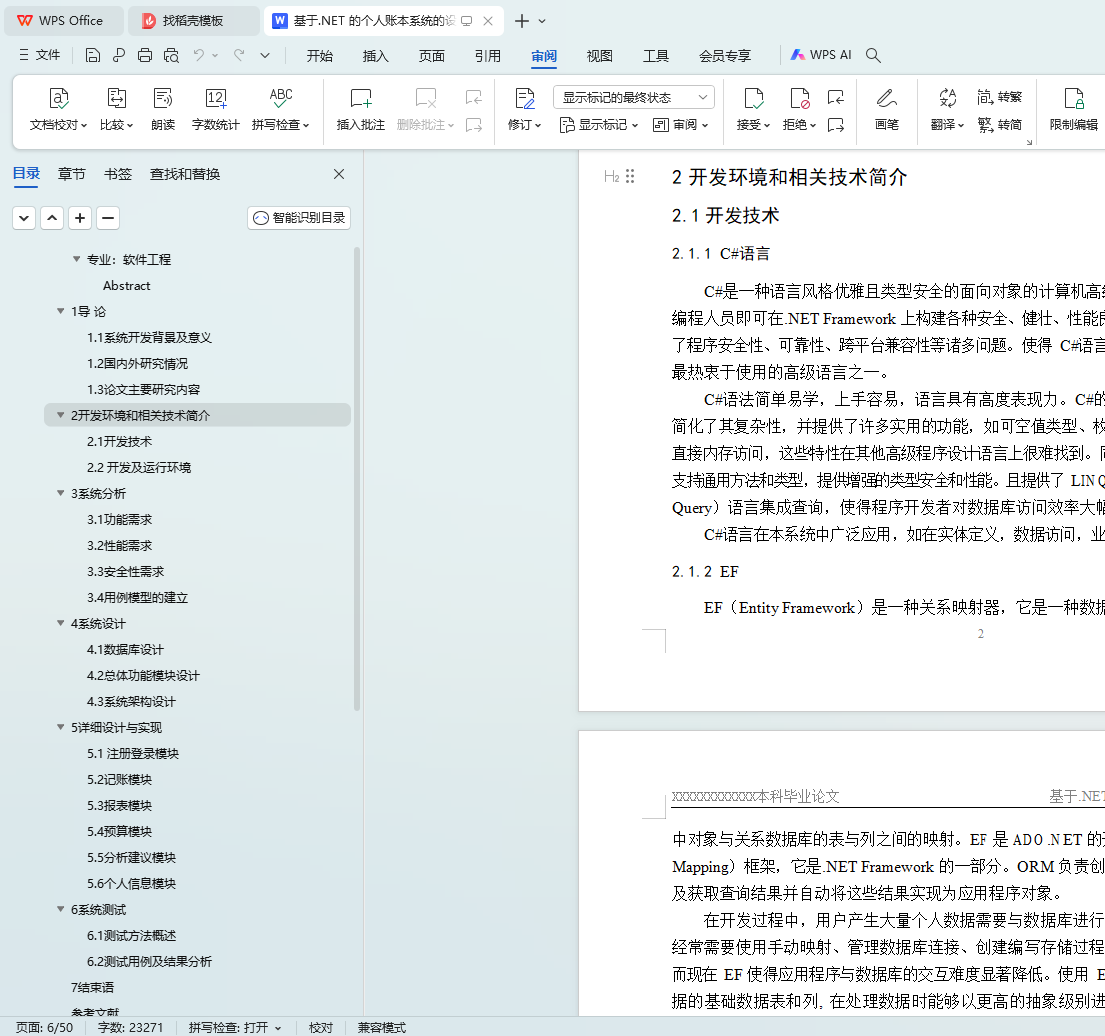Image resolution: width=1105 pixels, height=1036 pixels.
Task: Click the 接受 accept changes icon
Action: point(753,99)
